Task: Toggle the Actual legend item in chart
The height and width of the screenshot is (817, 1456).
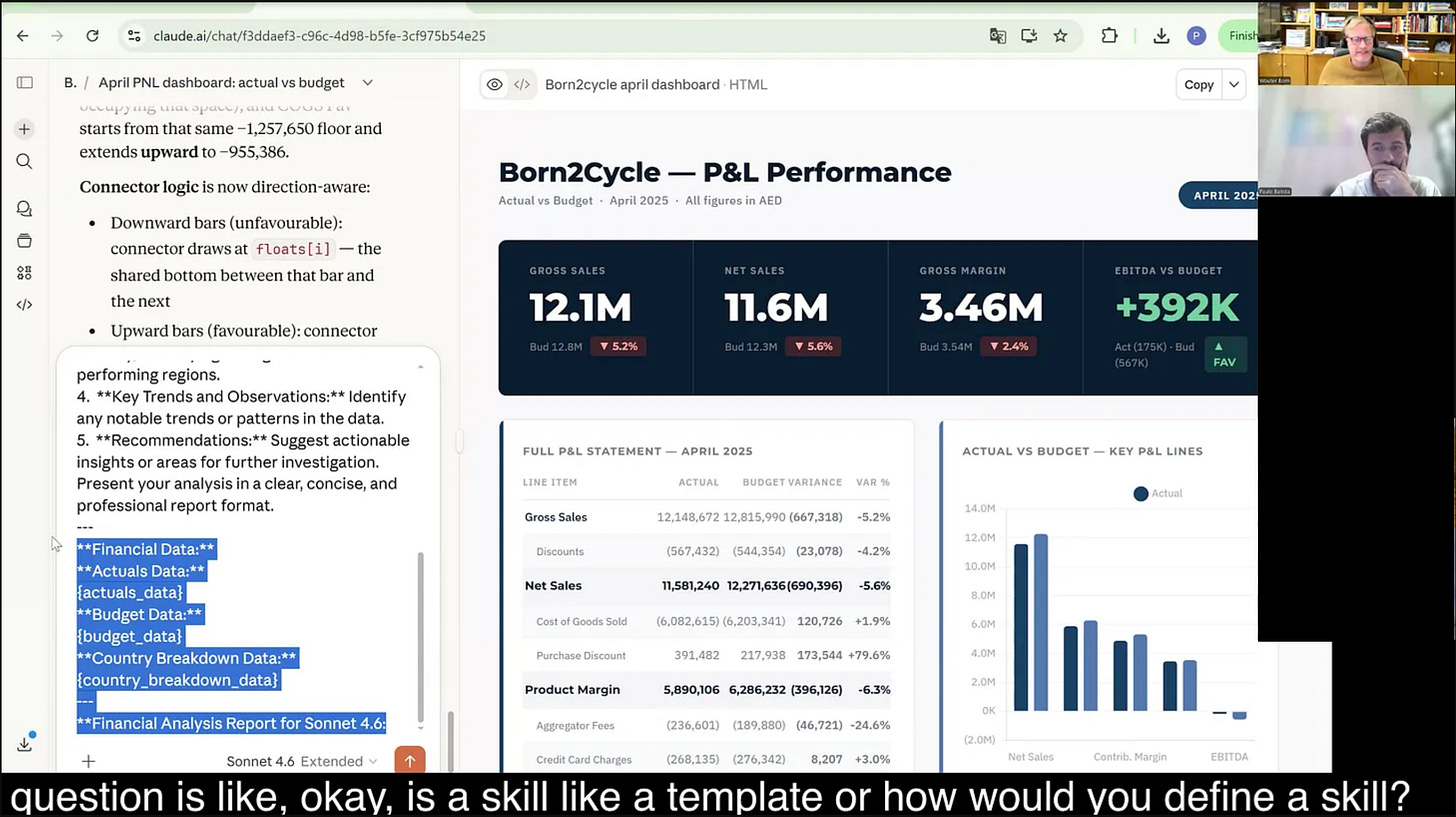Action: click(1158, 493)
